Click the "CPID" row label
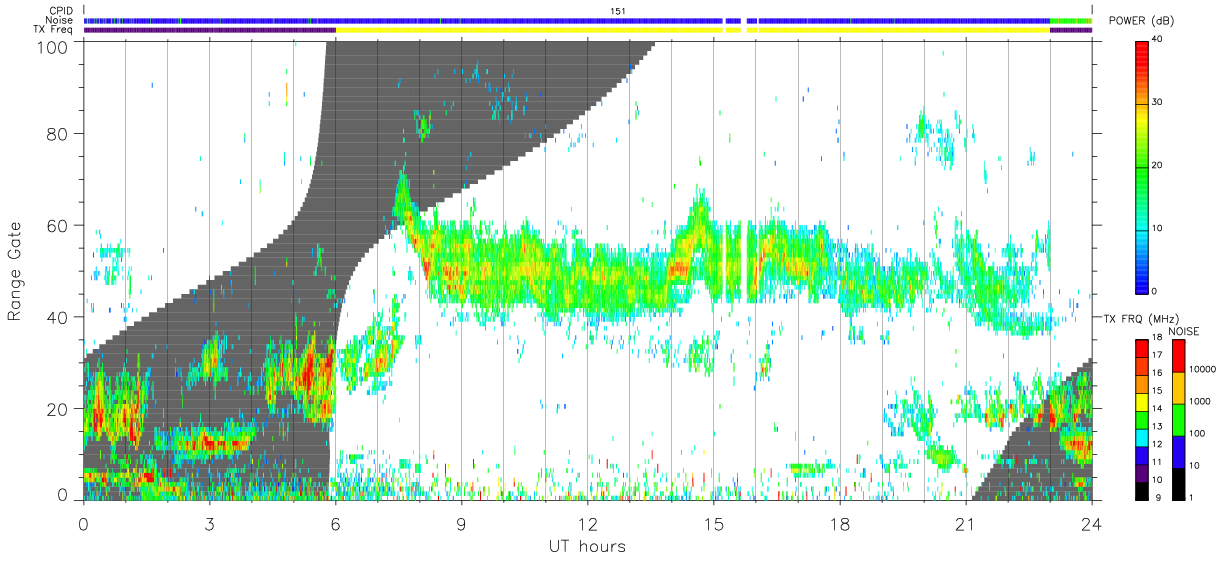Screen dimensions: 1228x567 pos(60,11)
